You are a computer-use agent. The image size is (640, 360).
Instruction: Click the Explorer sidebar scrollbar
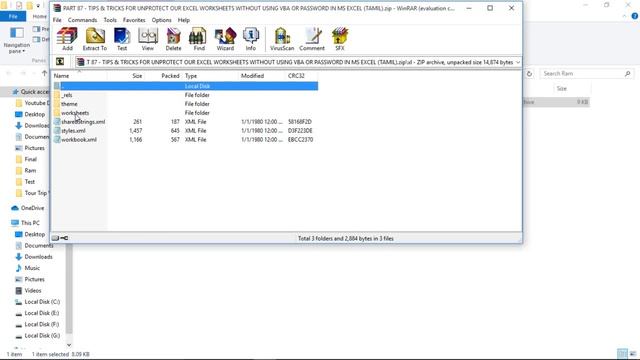[69, 290]
